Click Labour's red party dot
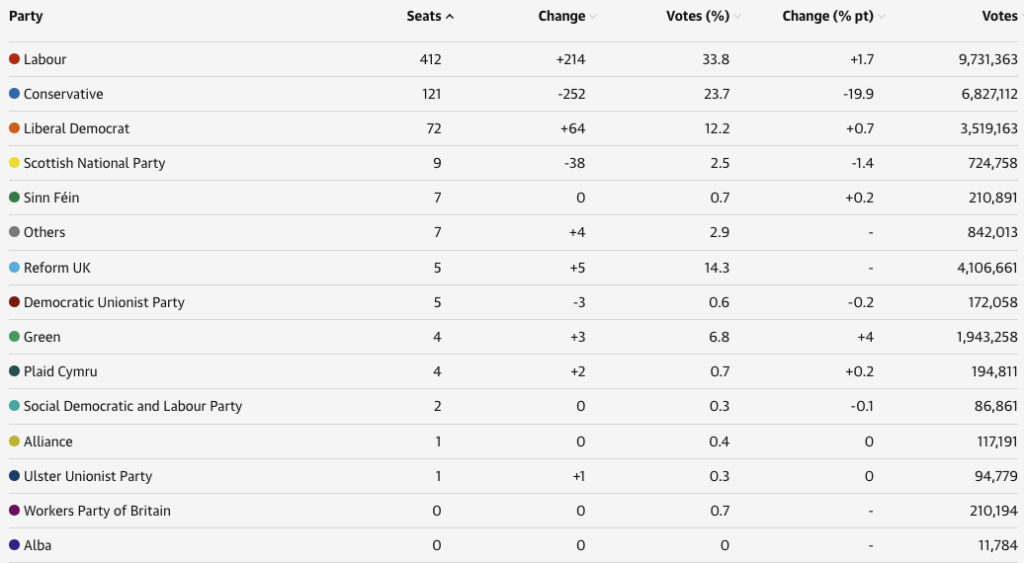The image size is (1024, 563). [14, 59]
